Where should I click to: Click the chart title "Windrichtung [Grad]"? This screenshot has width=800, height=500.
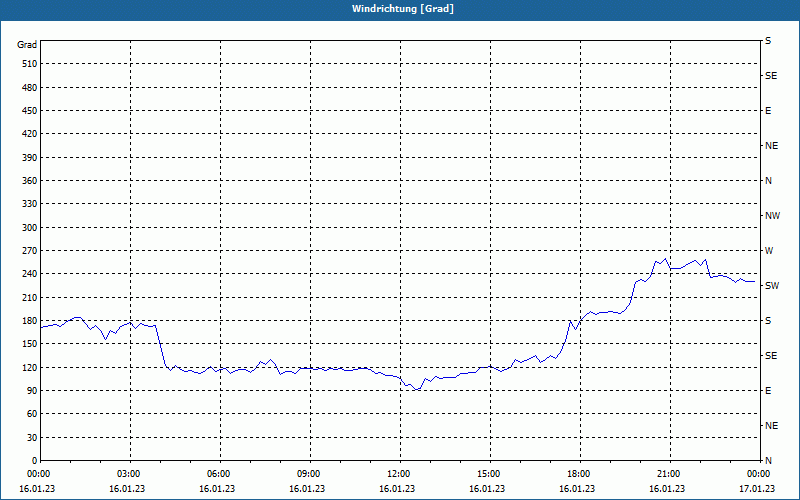pos(403,9)
